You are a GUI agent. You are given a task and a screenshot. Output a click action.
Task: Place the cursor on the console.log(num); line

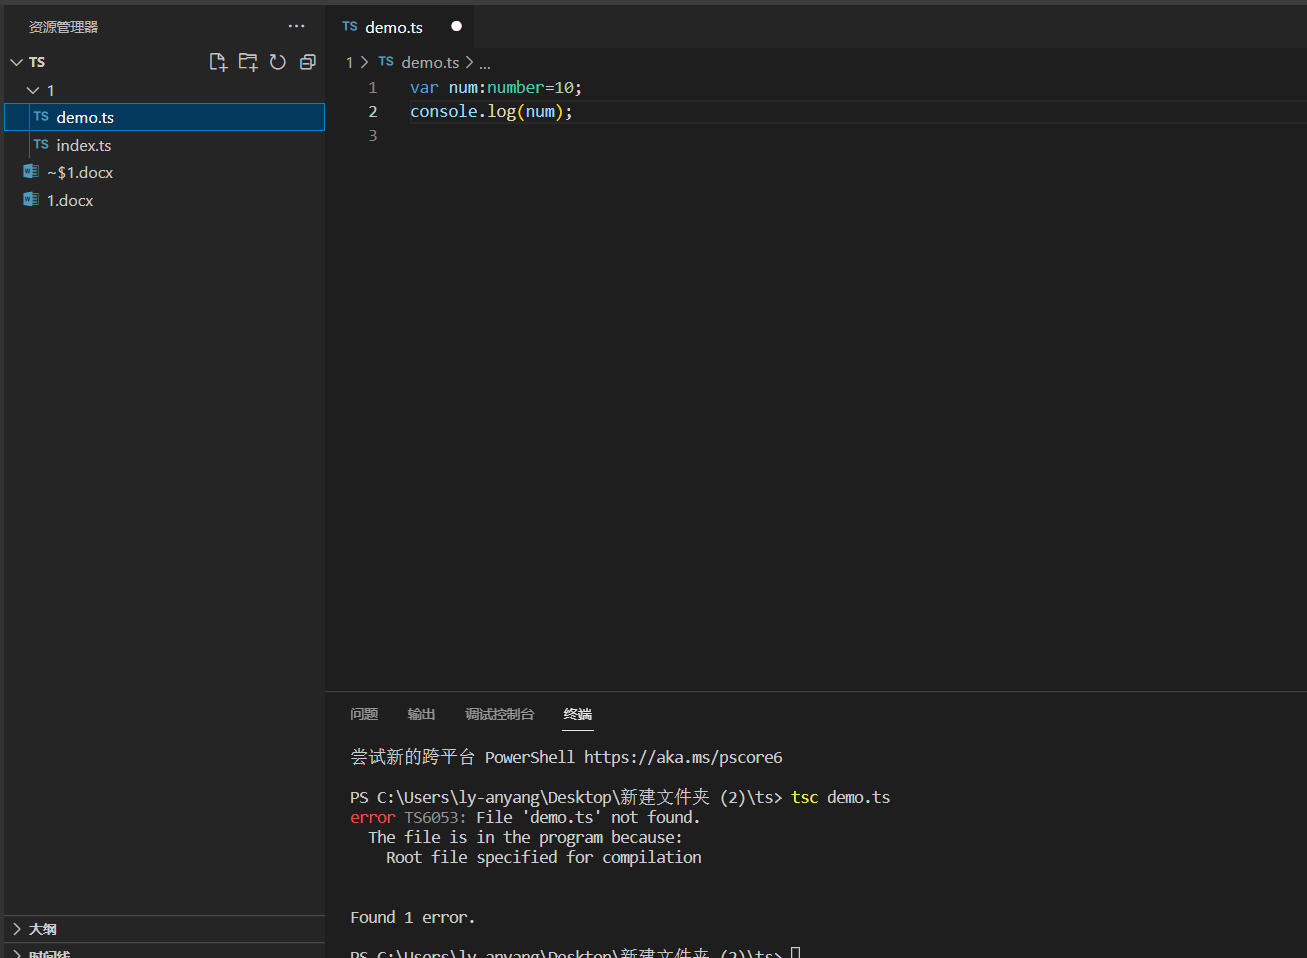pos(491,112)
